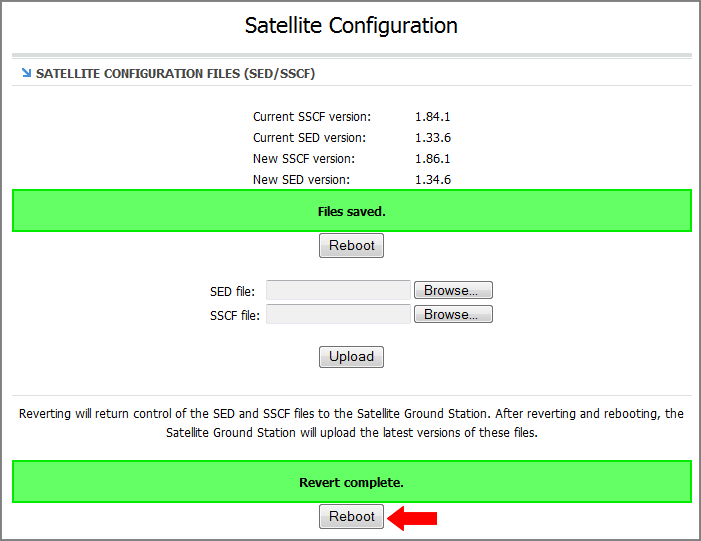Select the Current SED version value 1.33.6
This screenshot has height=541, width=701.
pyautogui.click(x=432, y=138)
